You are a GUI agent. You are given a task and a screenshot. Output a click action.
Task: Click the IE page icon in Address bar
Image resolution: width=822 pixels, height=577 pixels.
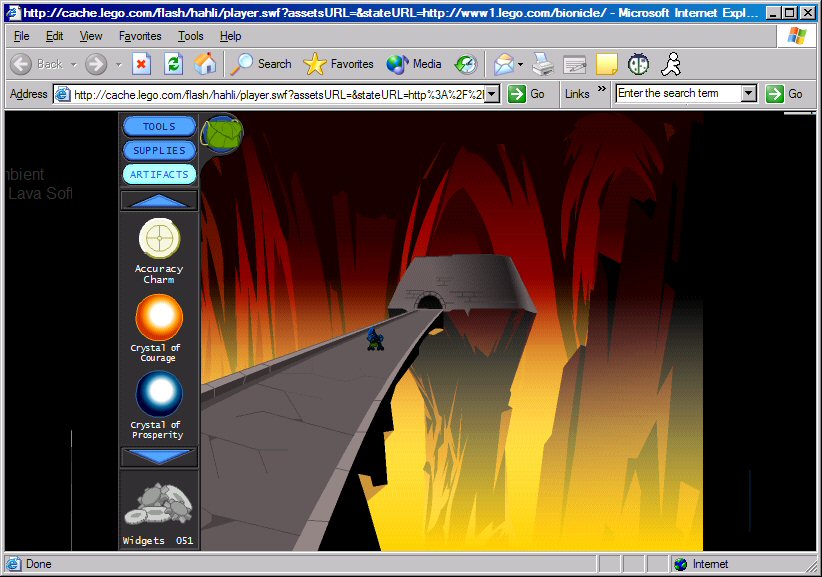(x=63, y=94)
